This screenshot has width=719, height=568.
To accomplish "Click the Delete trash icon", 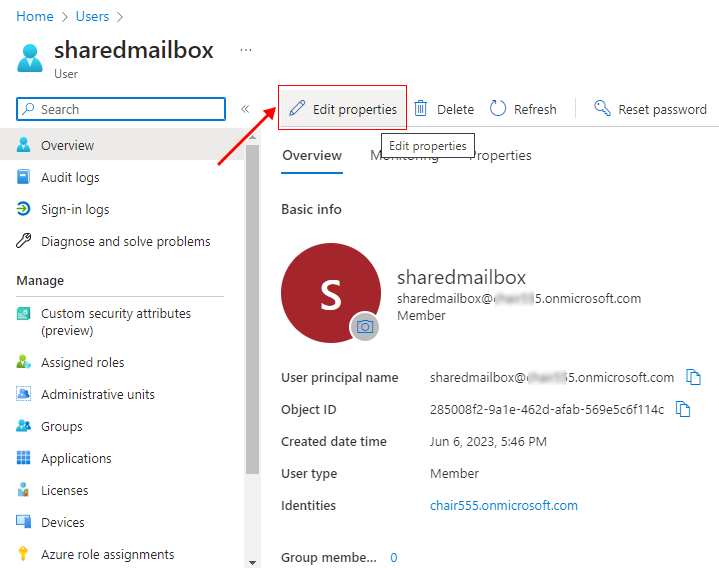I will pyautogui.click(x=422, y=109).
